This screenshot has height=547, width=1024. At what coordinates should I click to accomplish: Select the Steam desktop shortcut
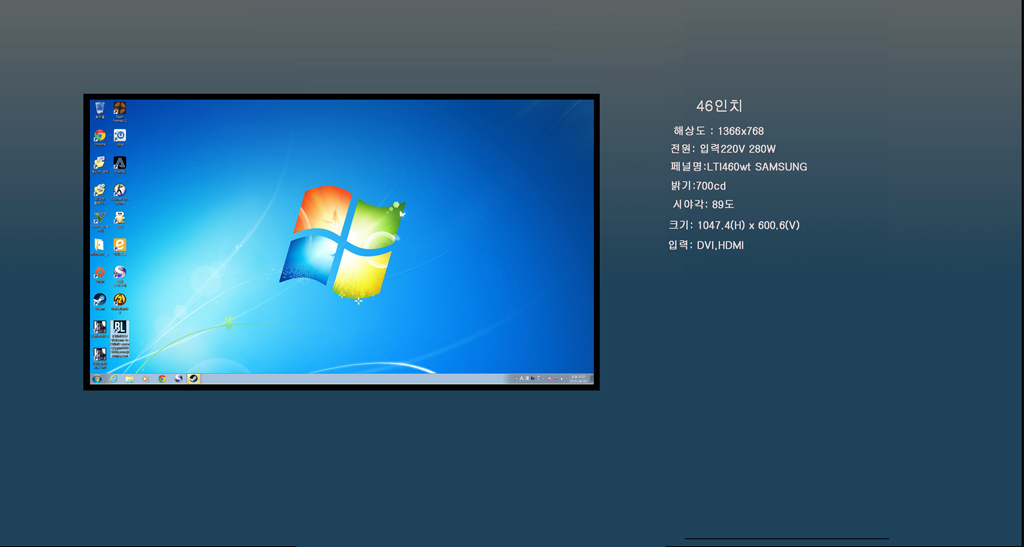(100, 299)
